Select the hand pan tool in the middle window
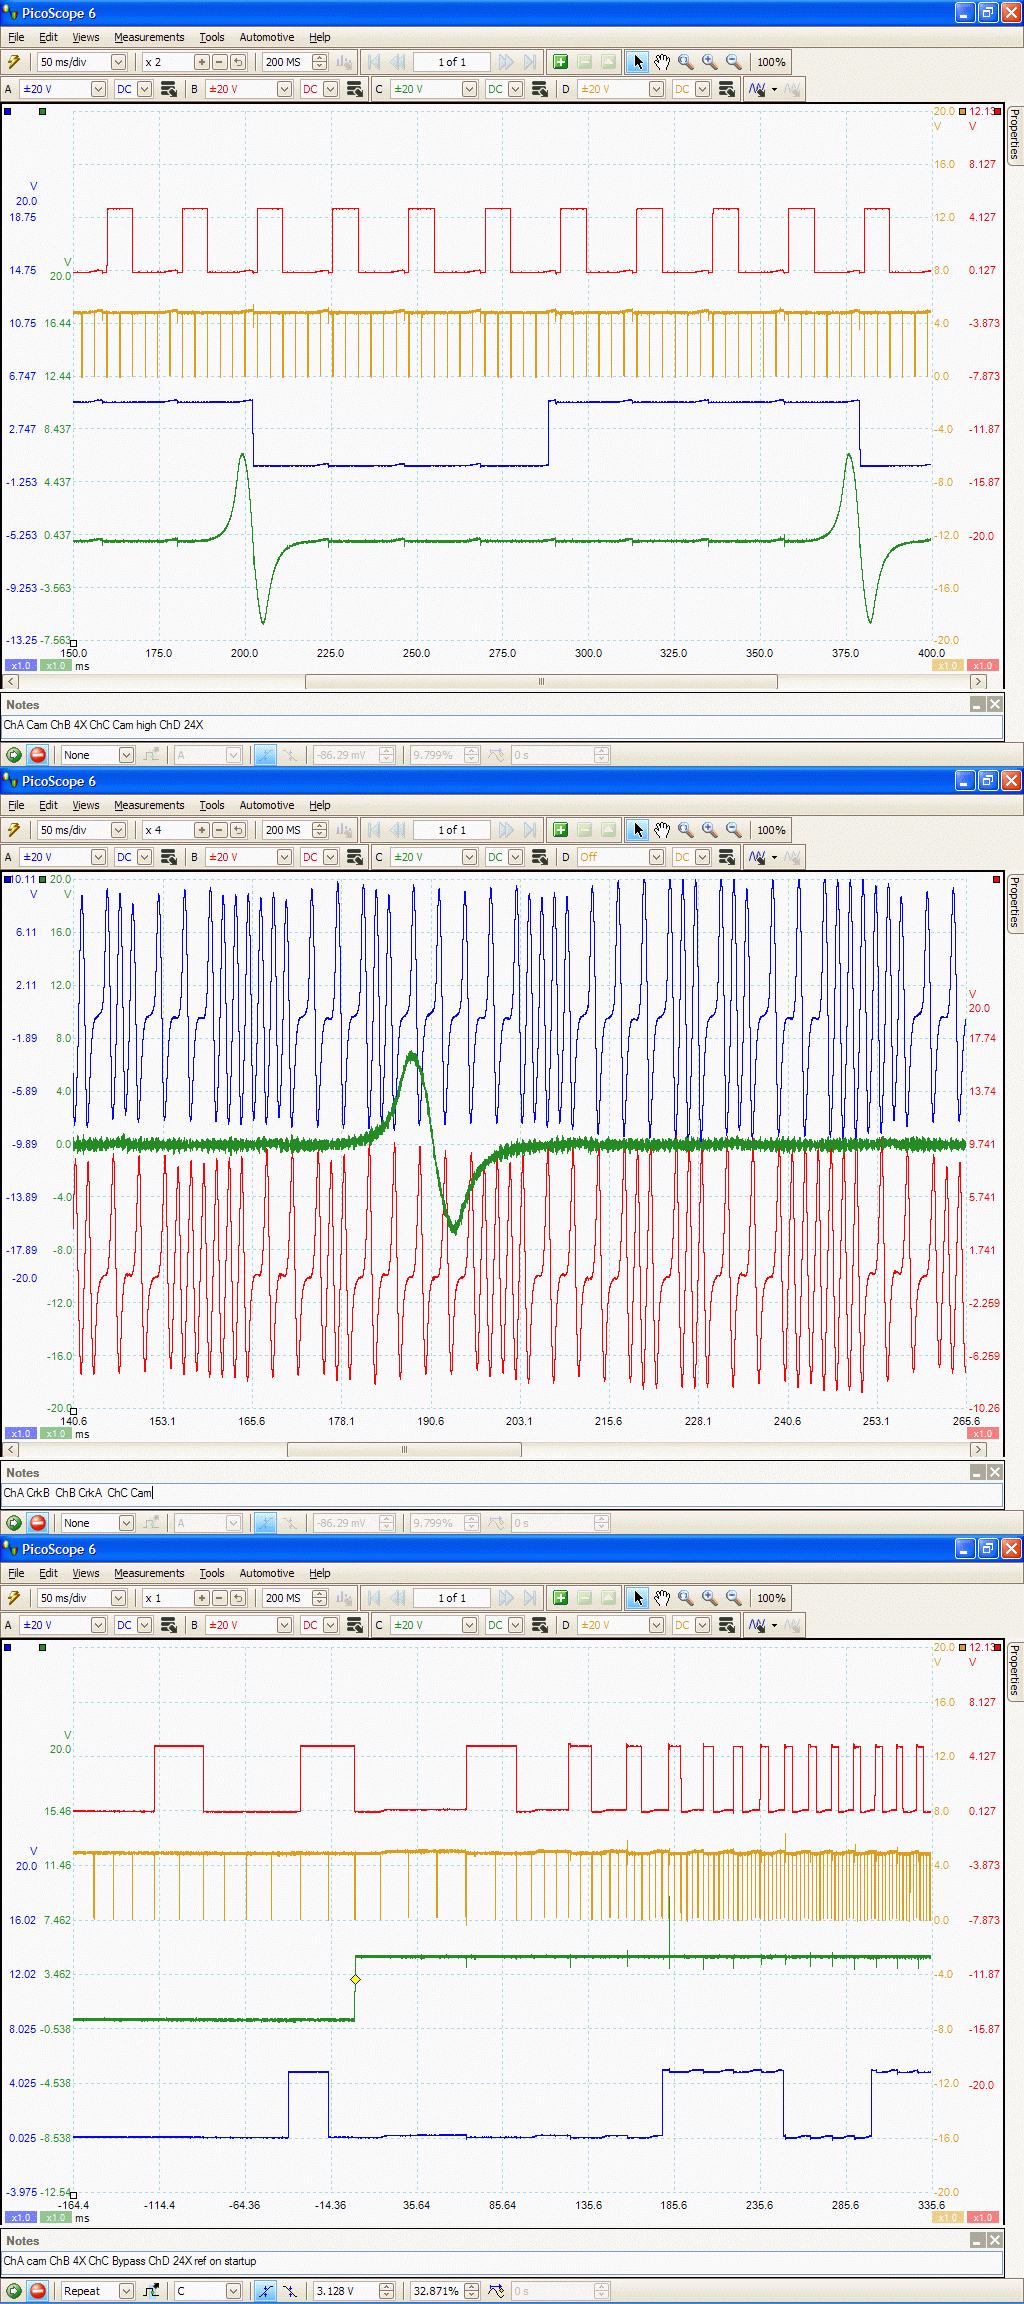The width and height of the screenshot is (1024, 2304). click(x=662, y=830)
